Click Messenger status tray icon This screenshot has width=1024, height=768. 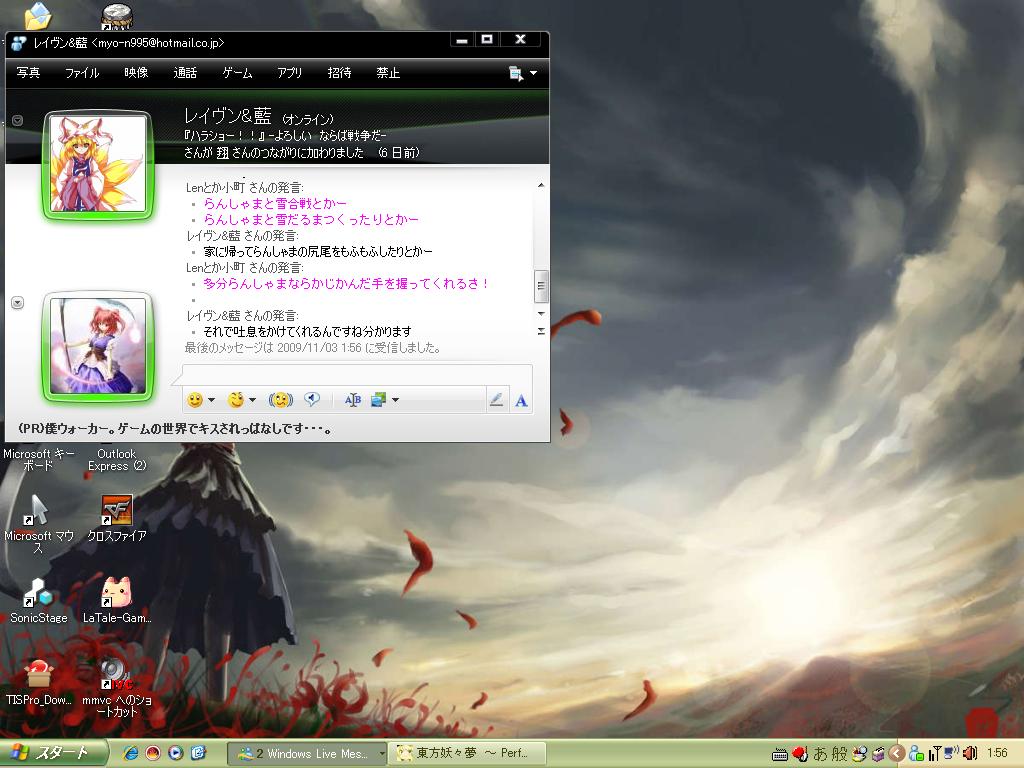[x=916, y=753]
